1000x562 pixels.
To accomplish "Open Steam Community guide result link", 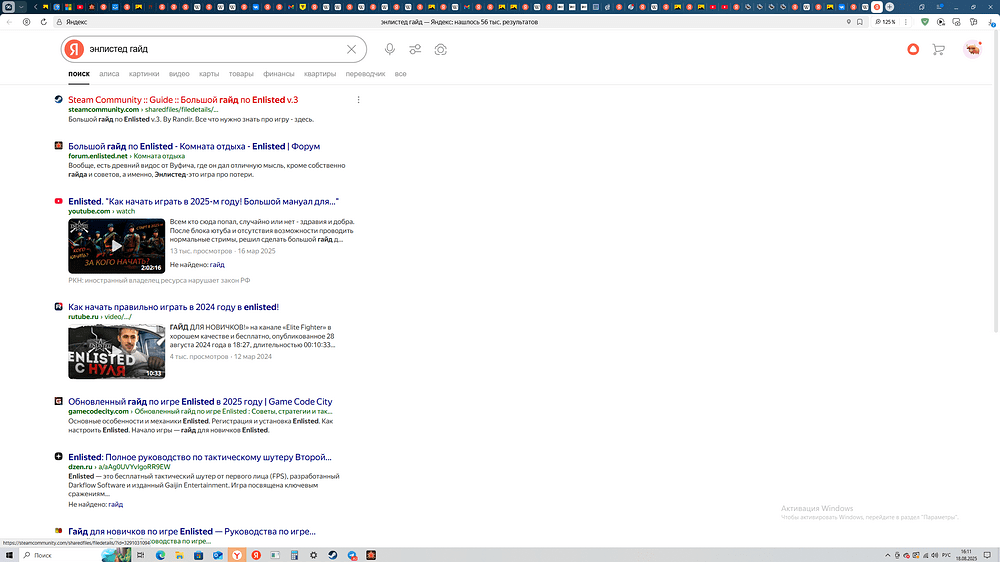I will [x=183, y=100].
